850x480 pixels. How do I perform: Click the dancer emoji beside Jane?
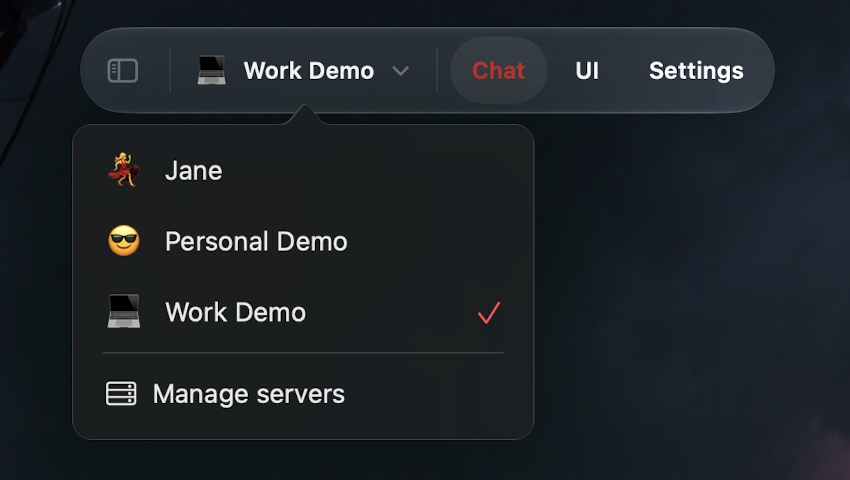(x=124, y=170)
